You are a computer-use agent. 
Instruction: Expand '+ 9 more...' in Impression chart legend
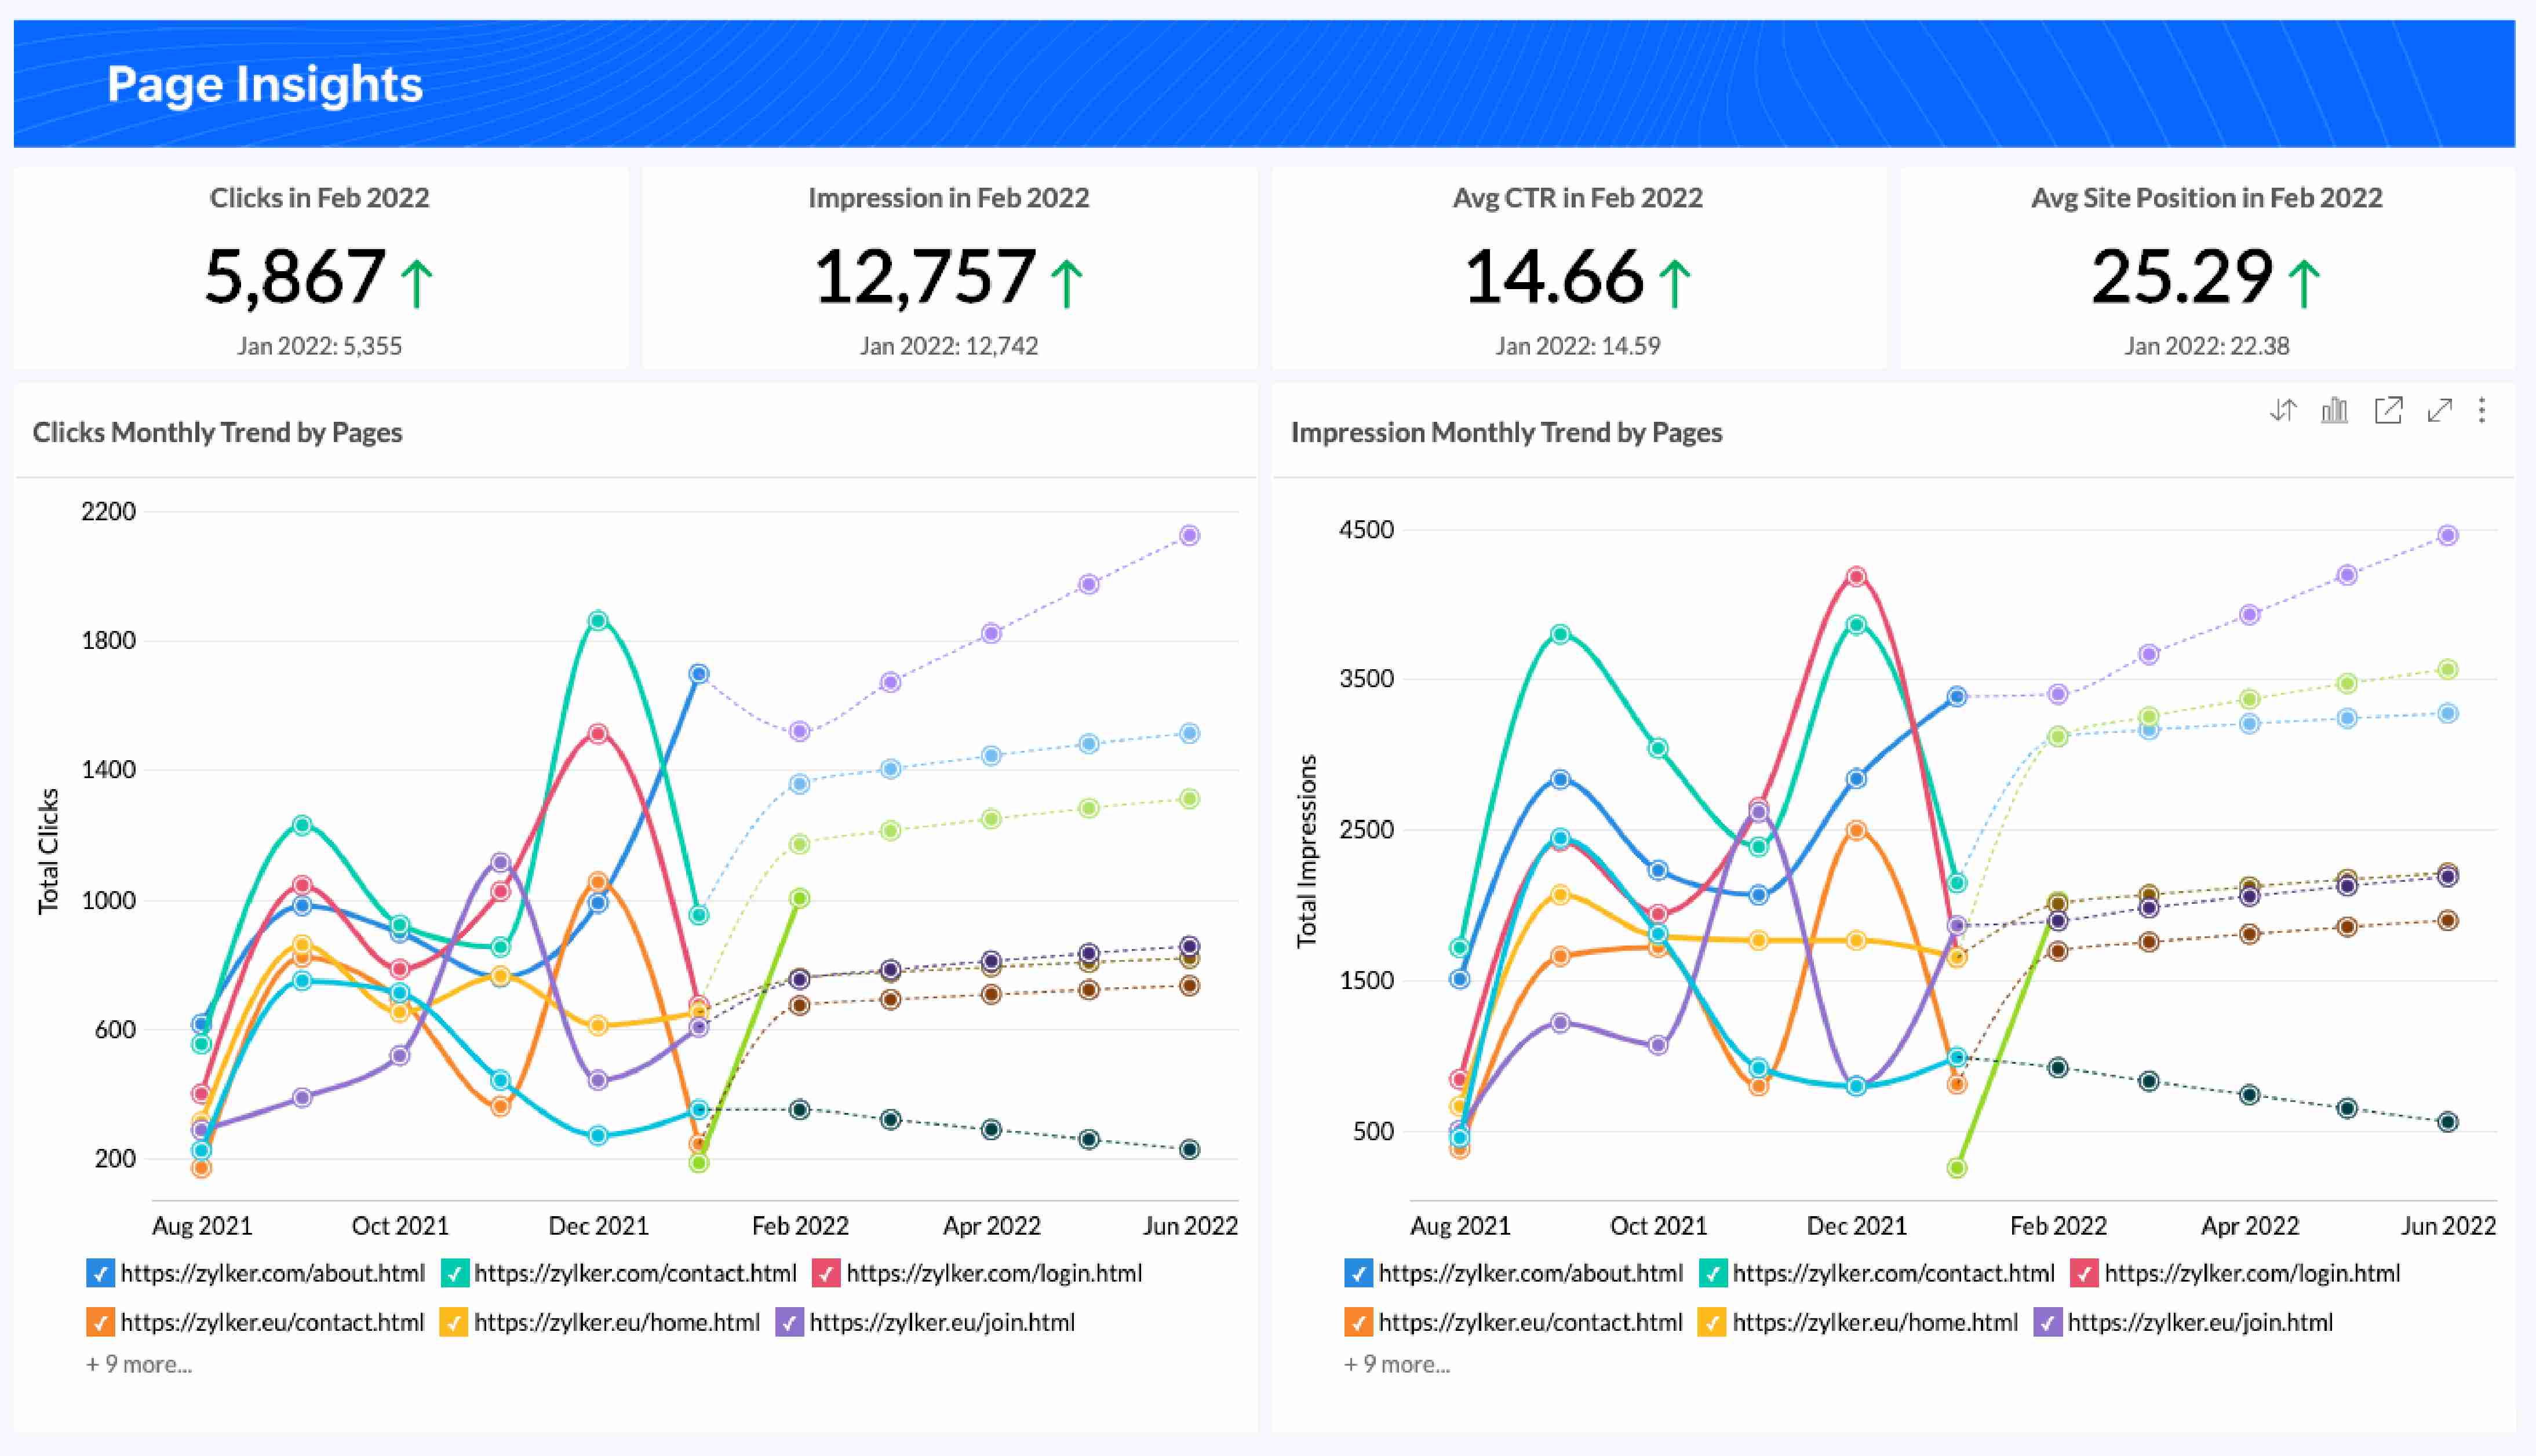coord(1397,1364)
